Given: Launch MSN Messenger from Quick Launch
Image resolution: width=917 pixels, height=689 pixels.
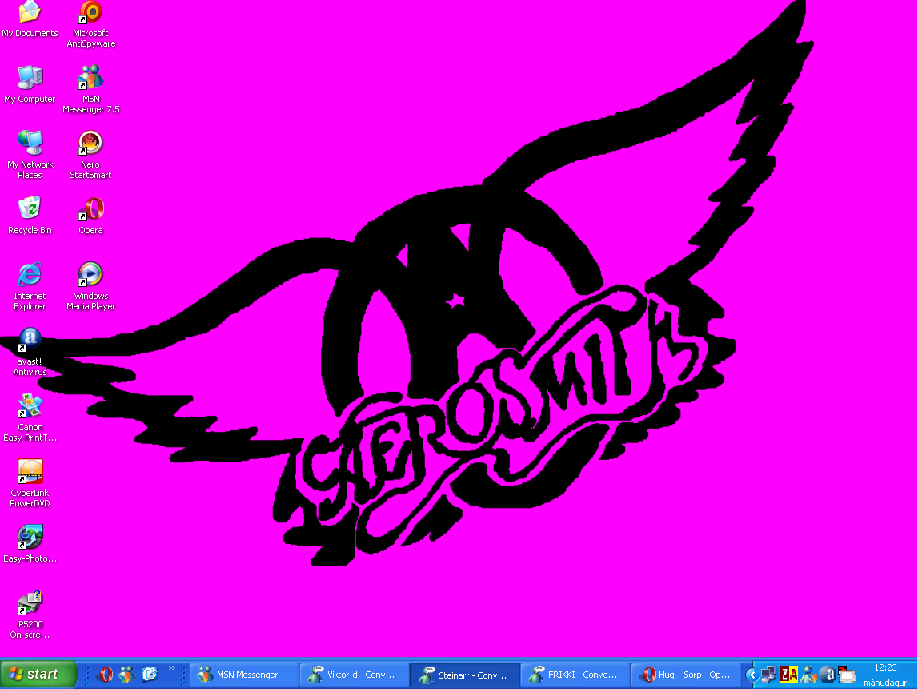Looking at the screenshot, I should tap(127, 674).
